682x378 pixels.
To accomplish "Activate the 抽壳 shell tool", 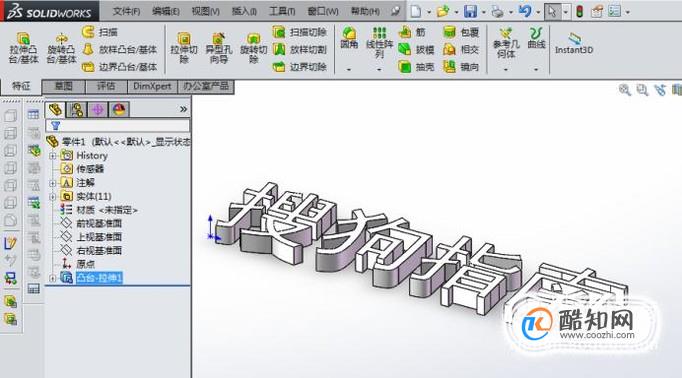I will tap(417, 67).
